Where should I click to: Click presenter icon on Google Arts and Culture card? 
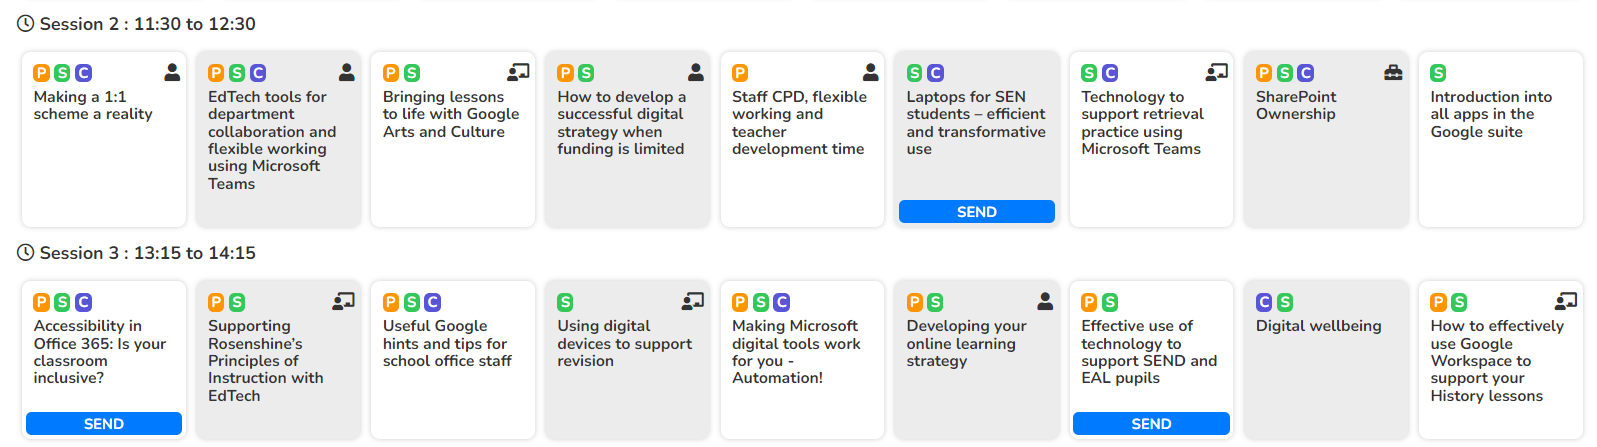(x=518, y=72)
